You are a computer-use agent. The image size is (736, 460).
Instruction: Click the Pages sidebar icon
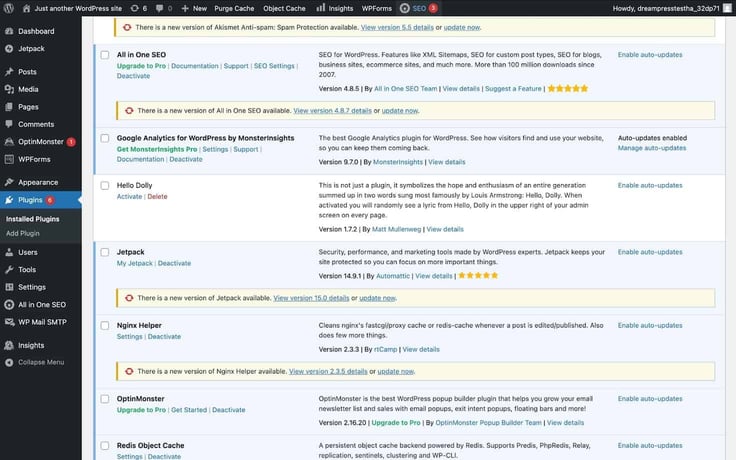click(x=9, y=107)
